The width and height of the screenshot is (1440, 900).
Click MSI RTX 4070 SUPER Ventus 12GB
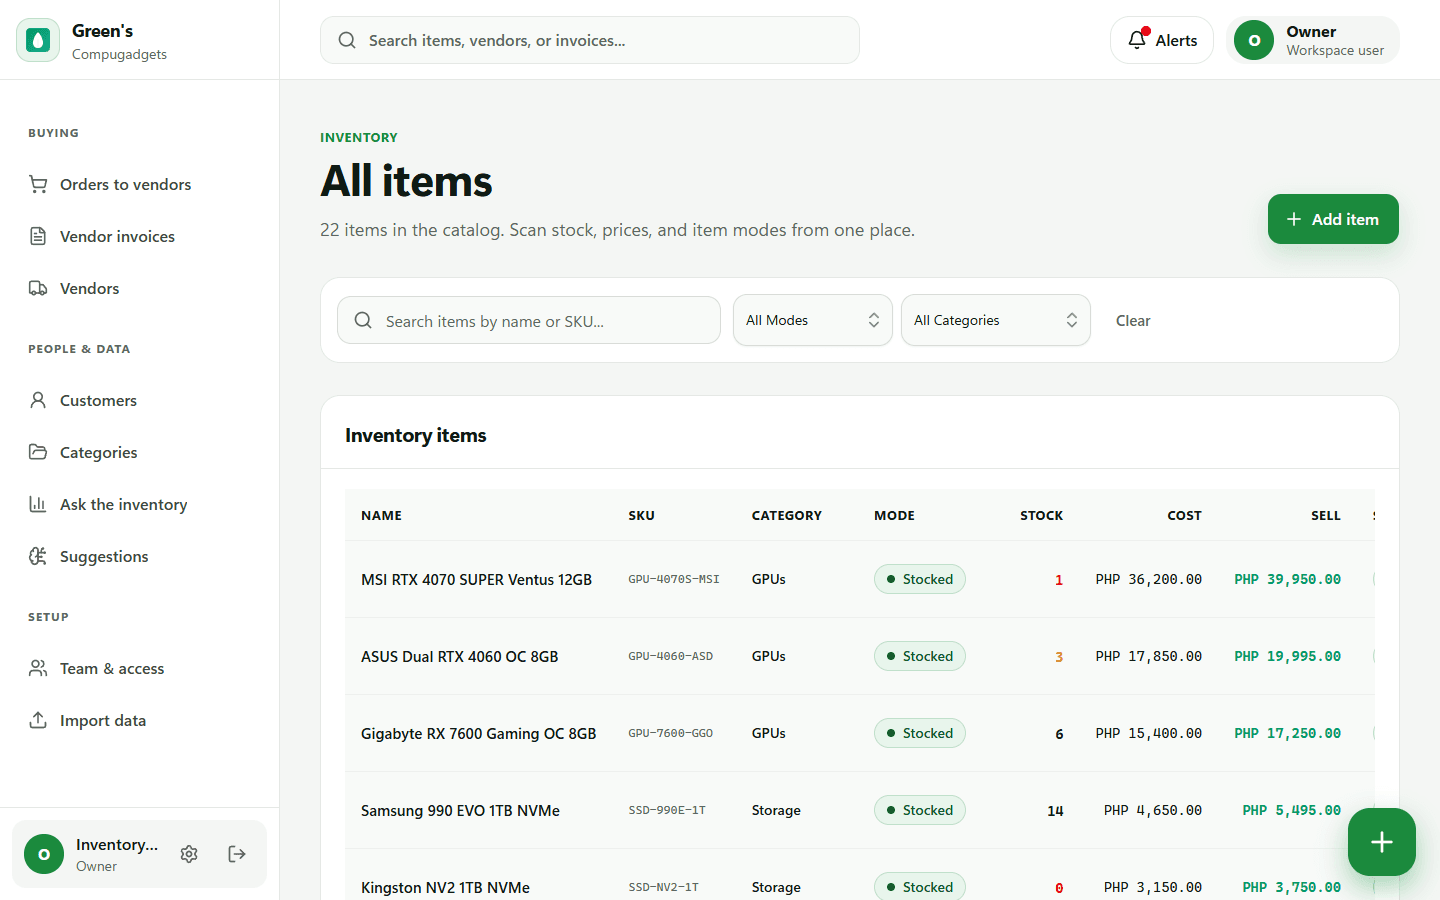tap(476, 579)
